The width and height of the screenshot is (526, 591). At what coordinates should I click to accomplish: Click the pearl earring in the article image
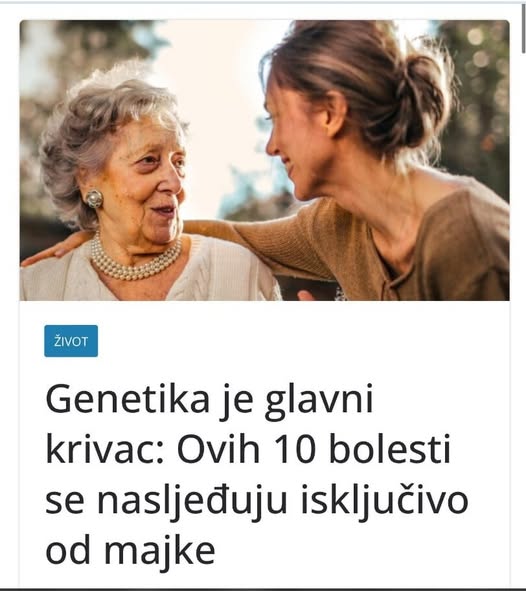pyautogui.click(x=94, y=199)
